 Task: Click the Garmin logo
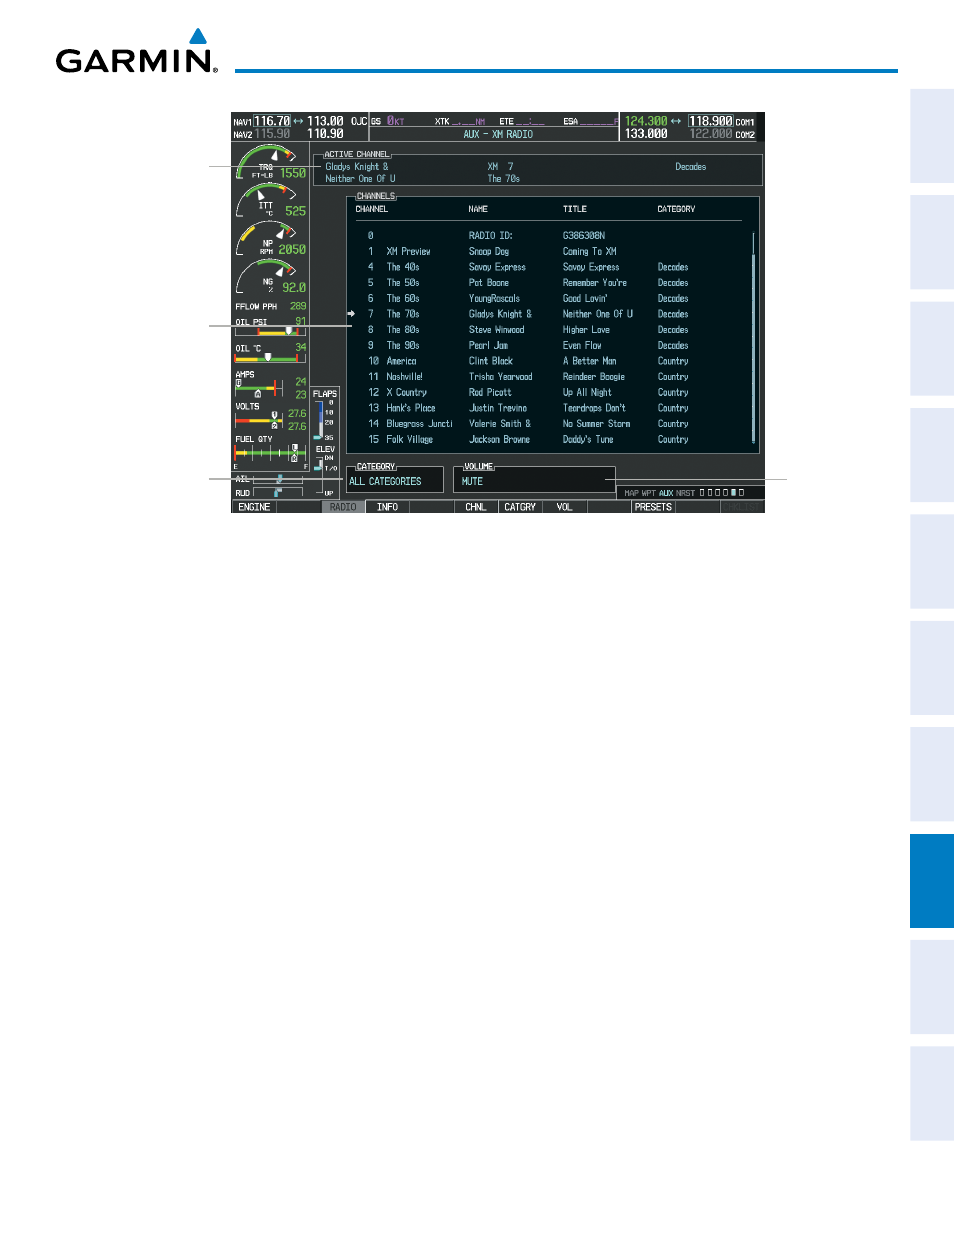[x=136, y=51]
